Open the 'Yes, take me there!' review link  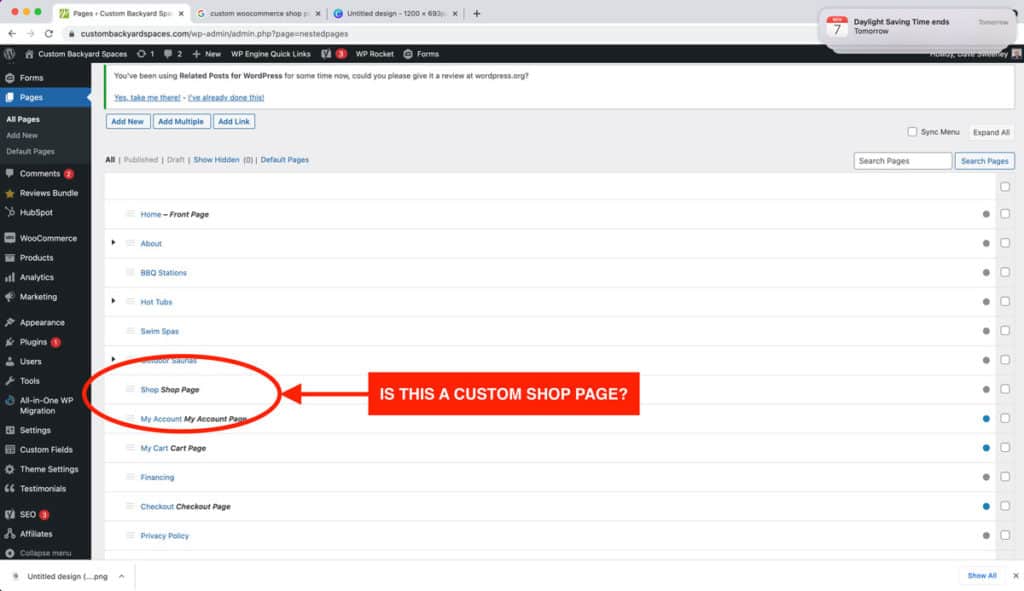pyautogui.click(x=145, y=97)
